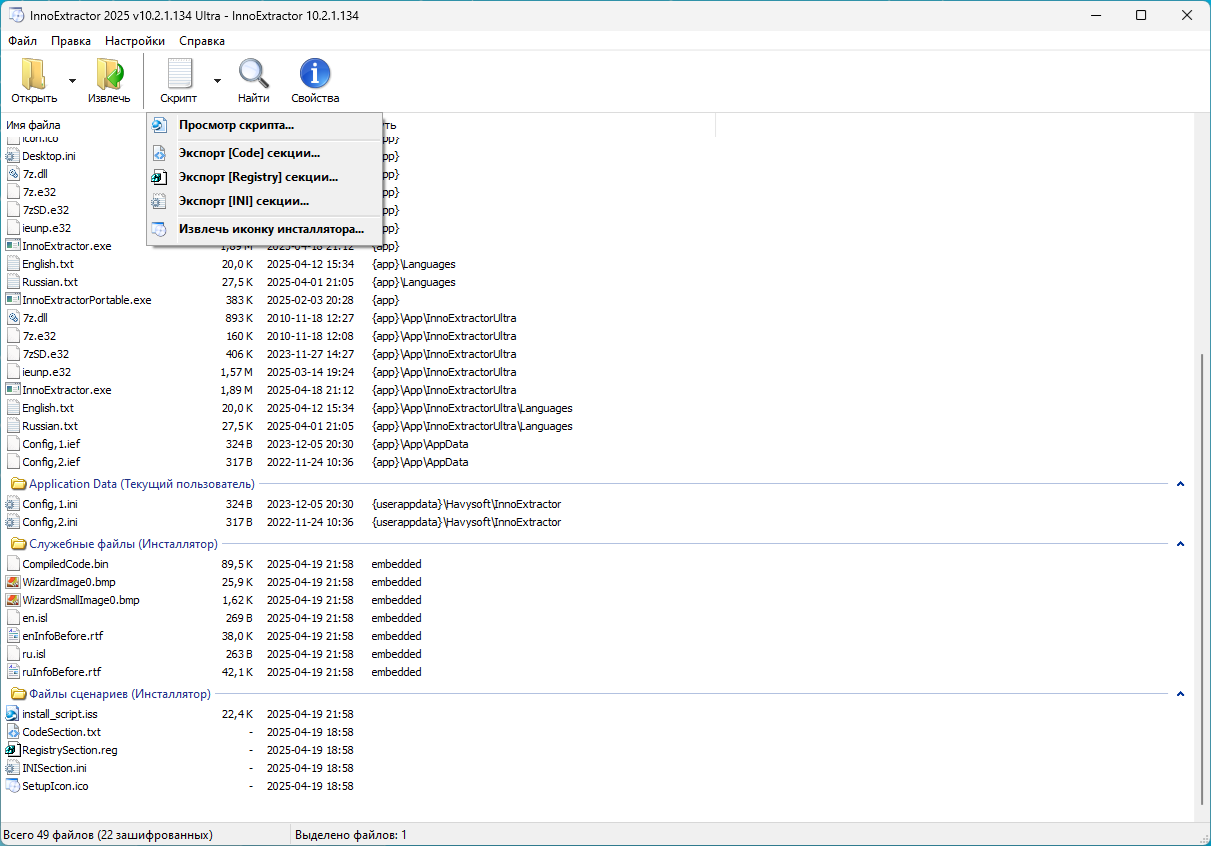Choose Экспорт [Registry] секции menu entry

point(265,177)
